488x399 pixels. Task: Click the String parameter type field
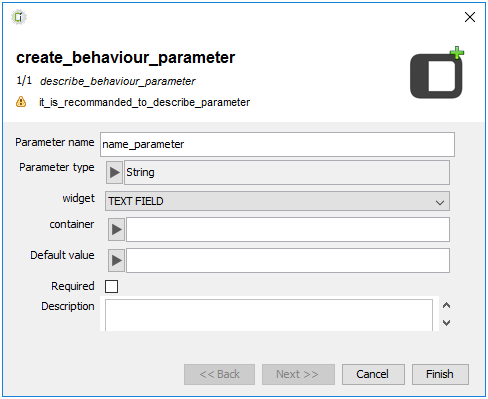[x=287, y=172]
